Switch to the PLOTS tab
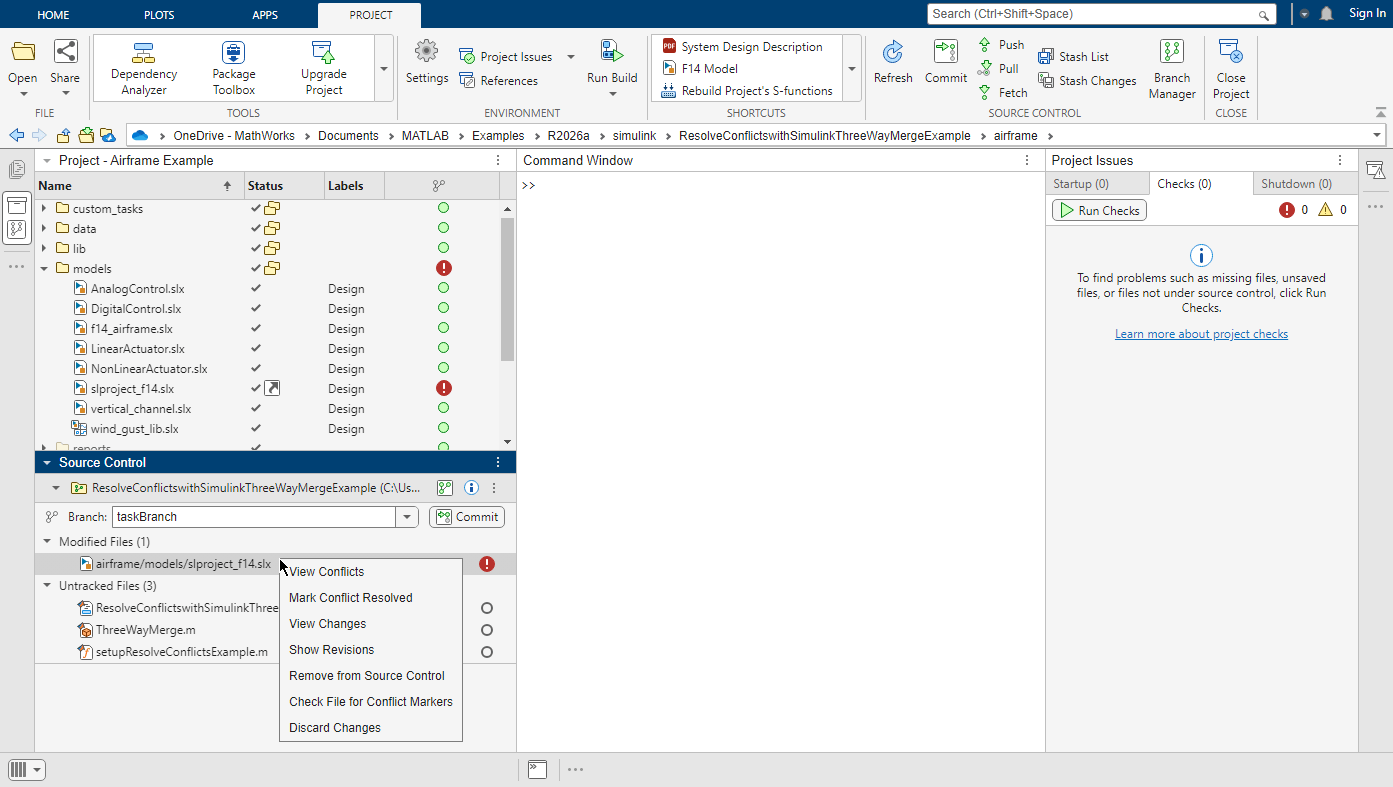The width and height of the screenshot is (1393, 787). point(158,15)
